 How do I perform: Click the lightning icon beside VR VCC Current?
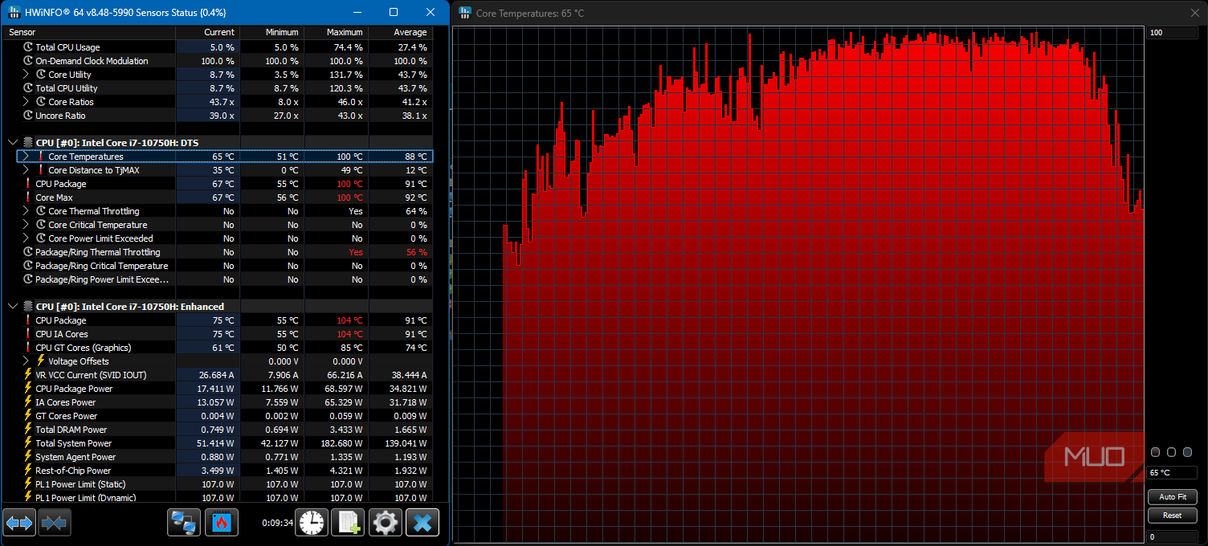pos(27,375)
